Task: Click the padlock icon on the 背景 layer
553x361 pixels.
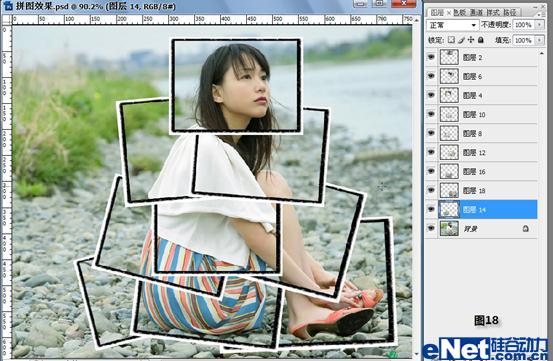Action: click(525, 228)
